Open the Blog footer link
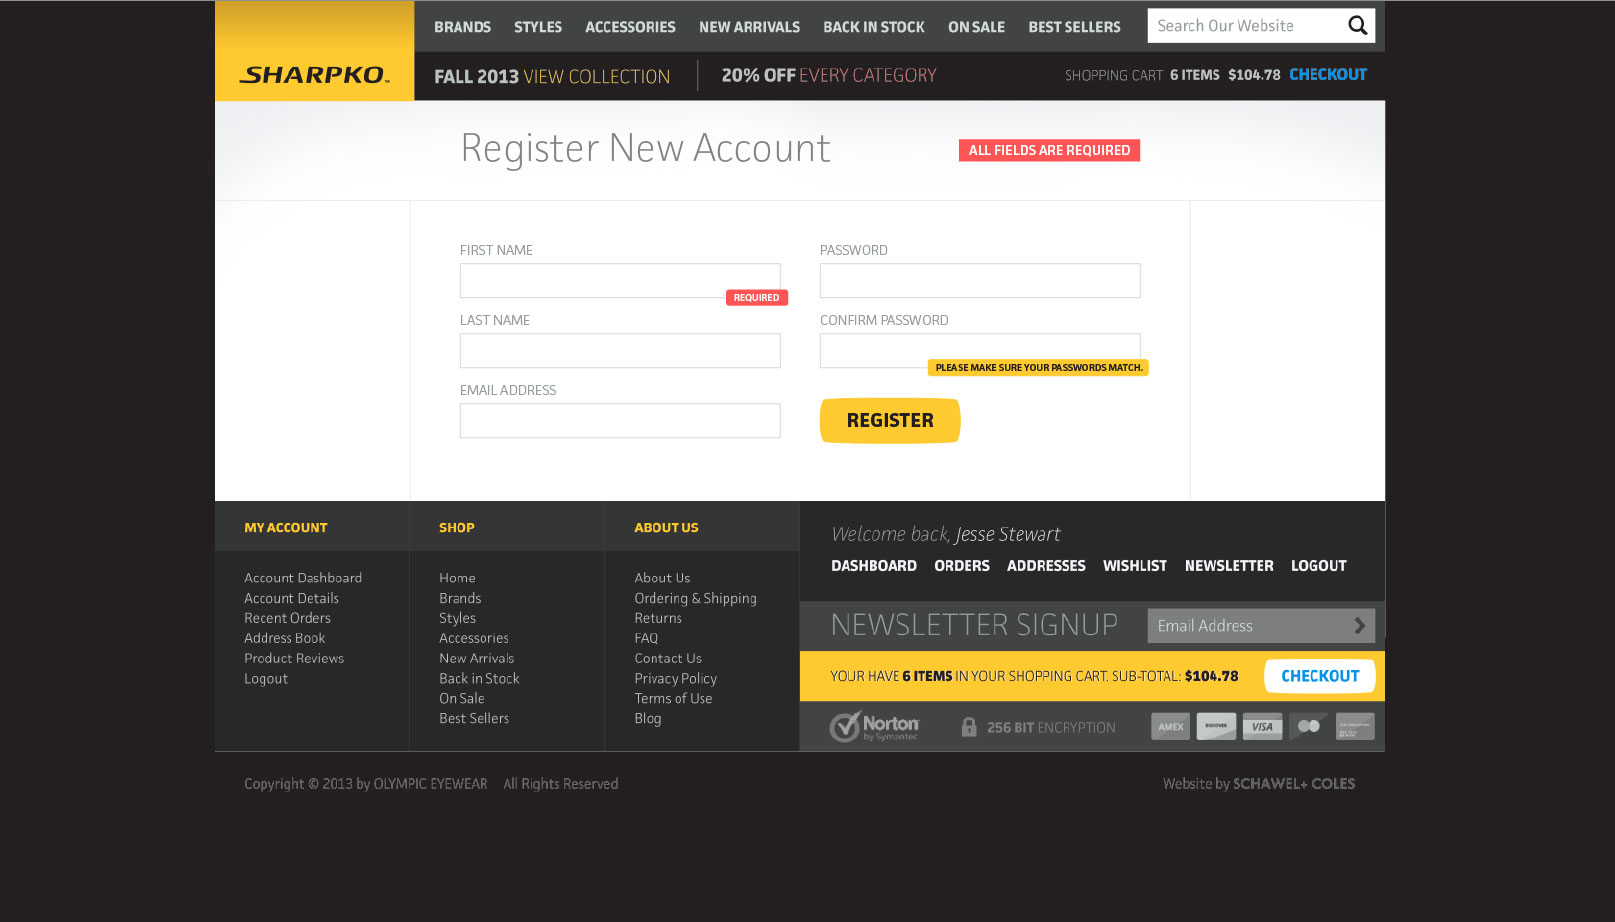 [647, 719]
